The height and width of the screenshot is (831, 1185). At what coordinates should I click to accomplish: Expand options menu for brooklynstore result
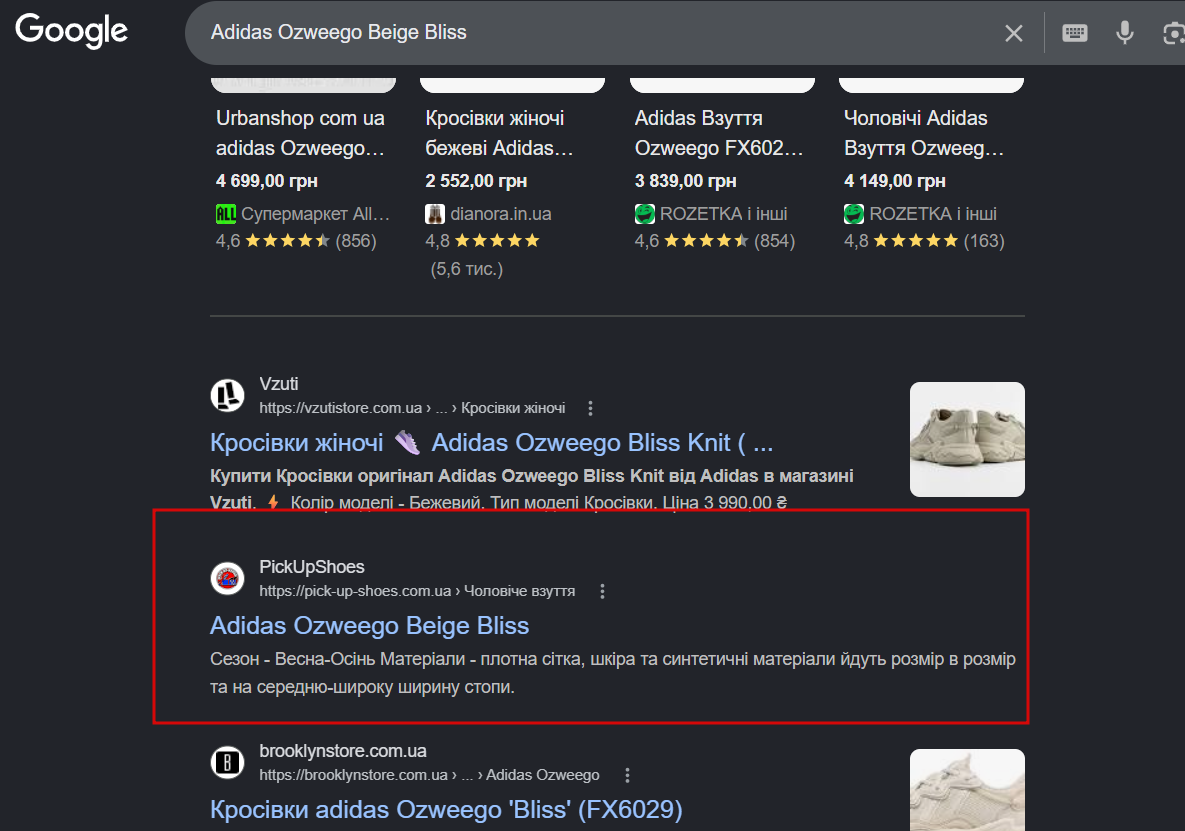tap(627, 775)
